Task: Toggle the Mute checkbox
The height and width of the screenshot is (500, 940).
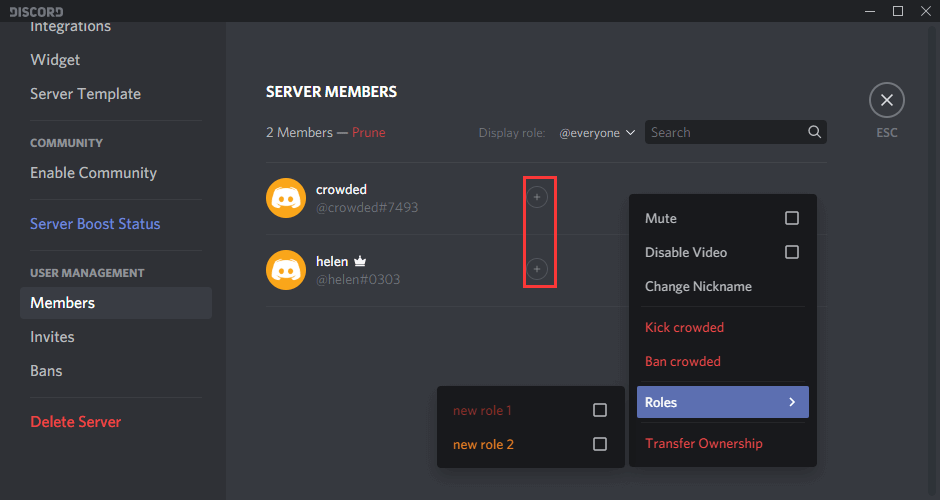Action: (x=791, y=219)
